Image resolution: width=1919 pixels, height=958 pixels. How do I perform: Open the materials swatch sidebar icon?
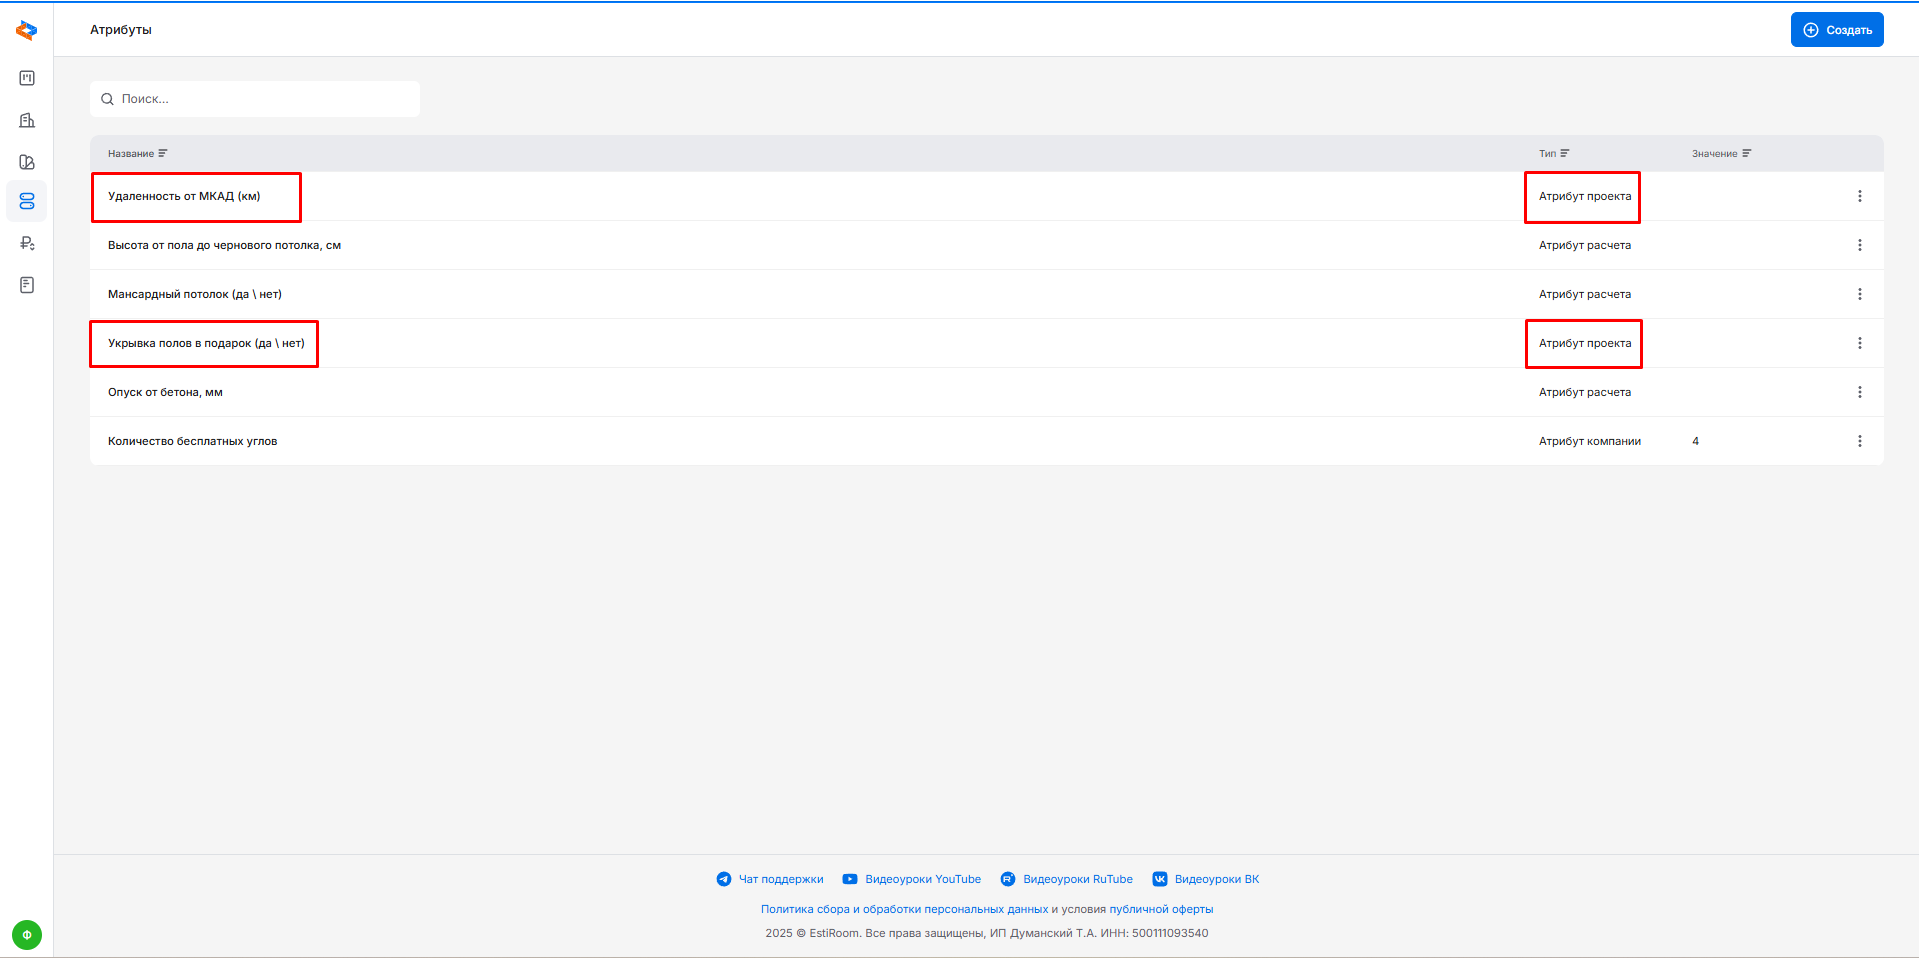(x=27, y=162)
